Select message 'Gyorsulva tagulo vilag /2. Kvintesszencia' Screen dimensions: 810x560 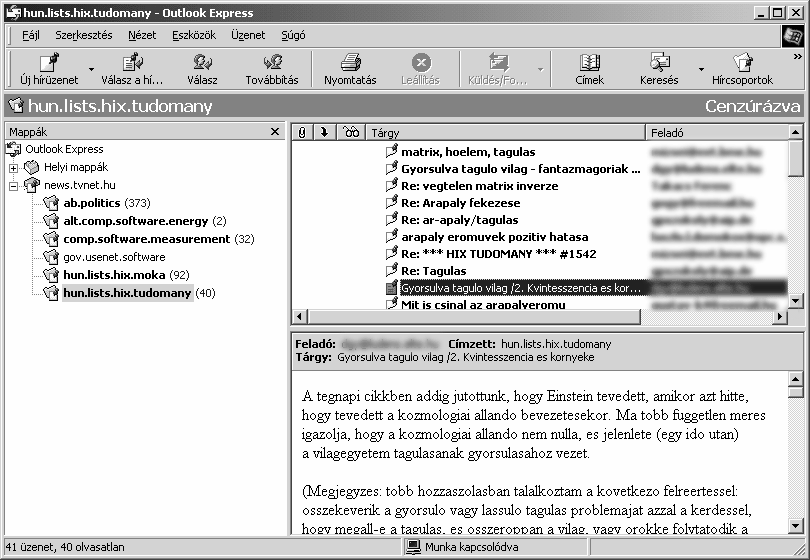click(x=521, y=288)
